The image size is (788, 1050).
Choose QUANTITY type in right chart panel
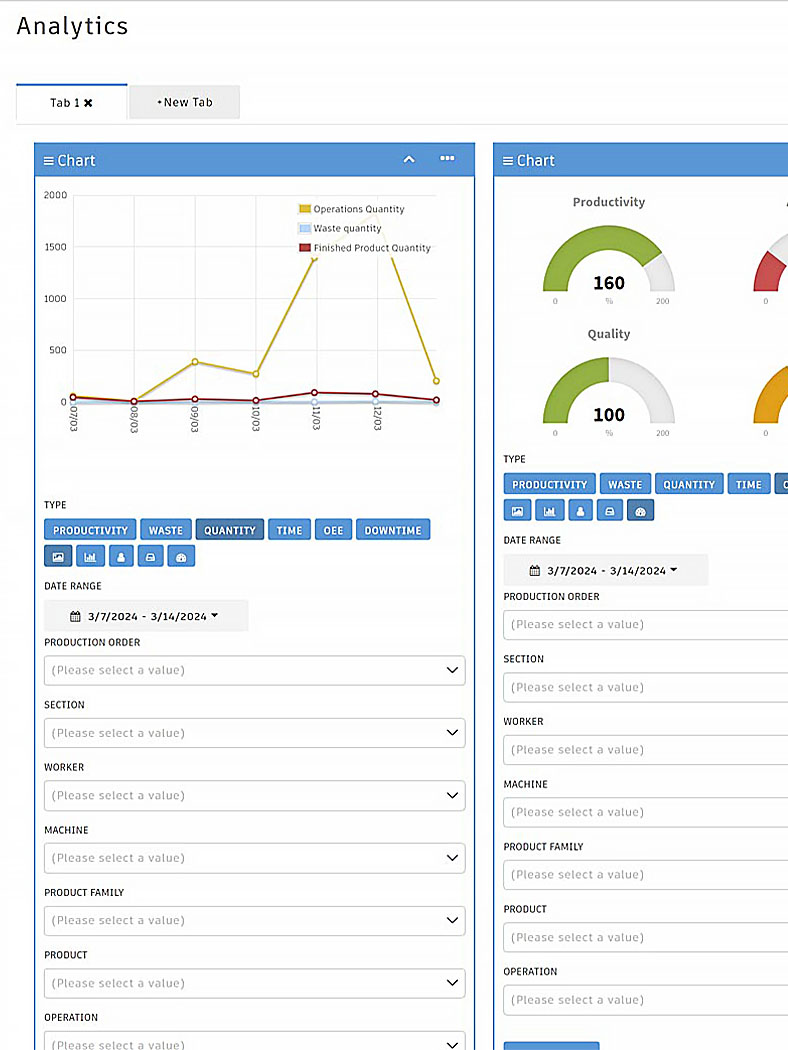(689, 484)
